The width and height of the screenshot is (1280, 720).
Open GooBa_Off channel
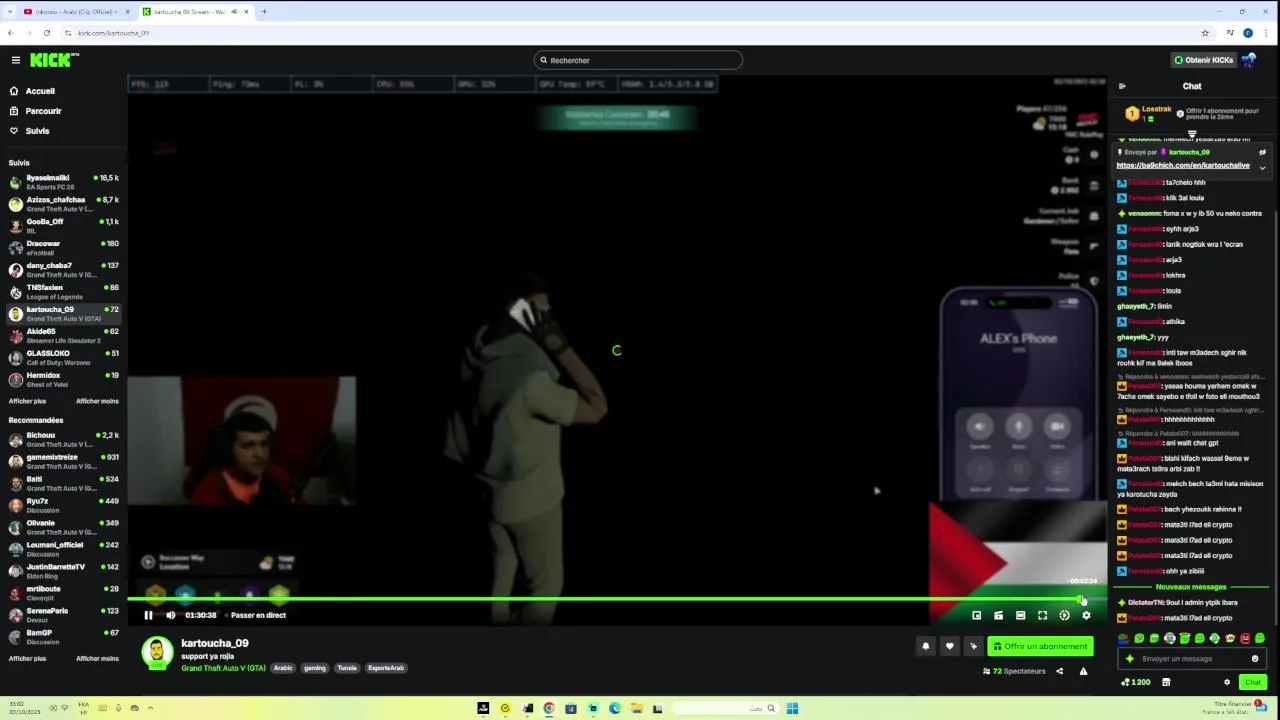pyautogui.click(x=64, y=226)
